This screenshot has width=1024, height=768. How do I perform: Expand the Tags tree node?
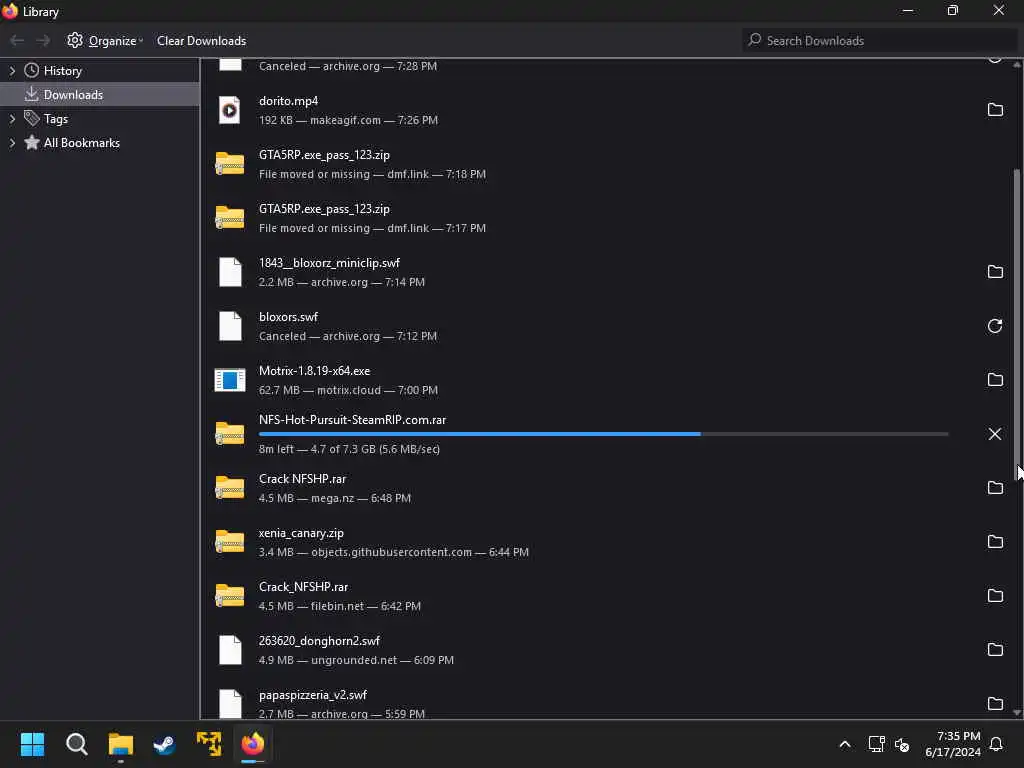[x=12, y=119]
